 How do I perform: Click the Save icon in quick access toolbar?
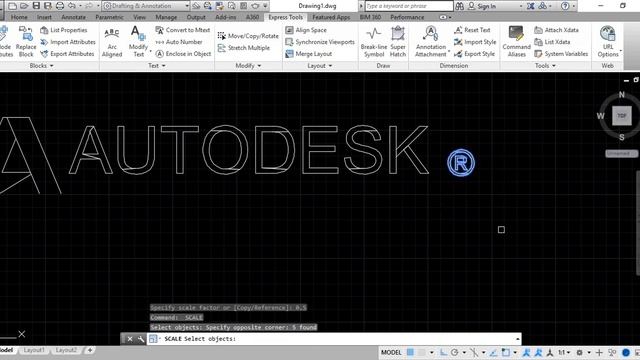pyautogui.click(x=36, y=6)
